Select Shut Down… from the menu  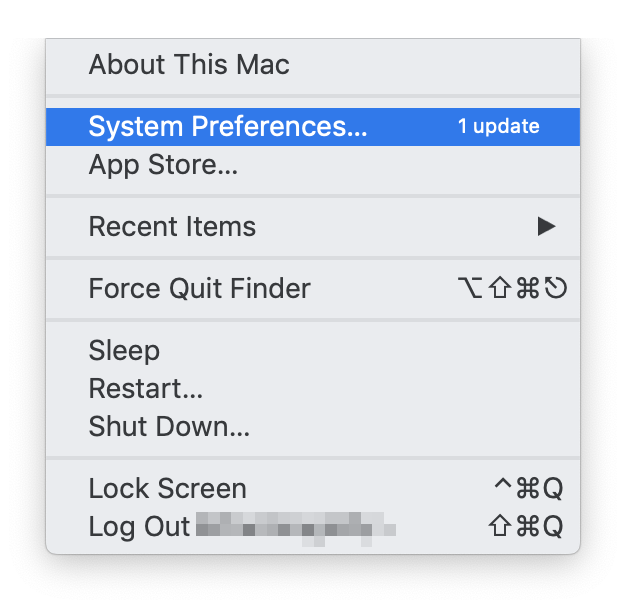point(169,427)
